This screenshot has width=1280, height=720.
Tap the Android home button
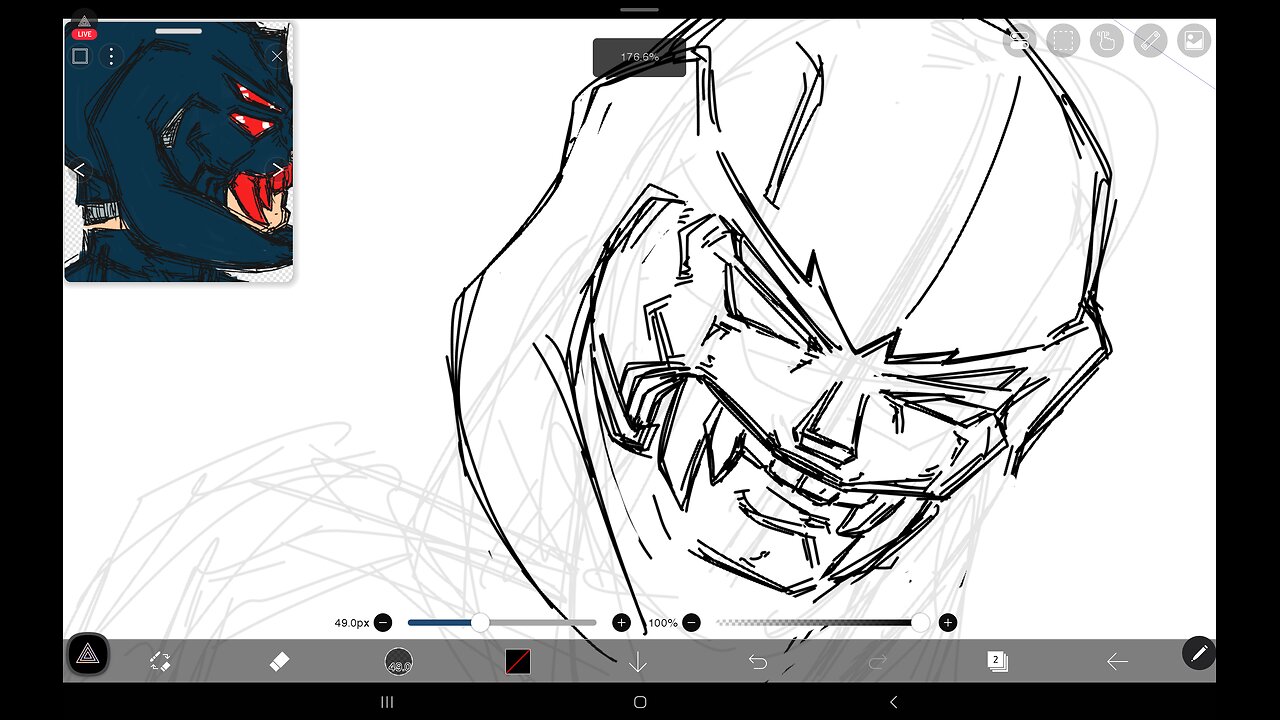click(640, 702)
